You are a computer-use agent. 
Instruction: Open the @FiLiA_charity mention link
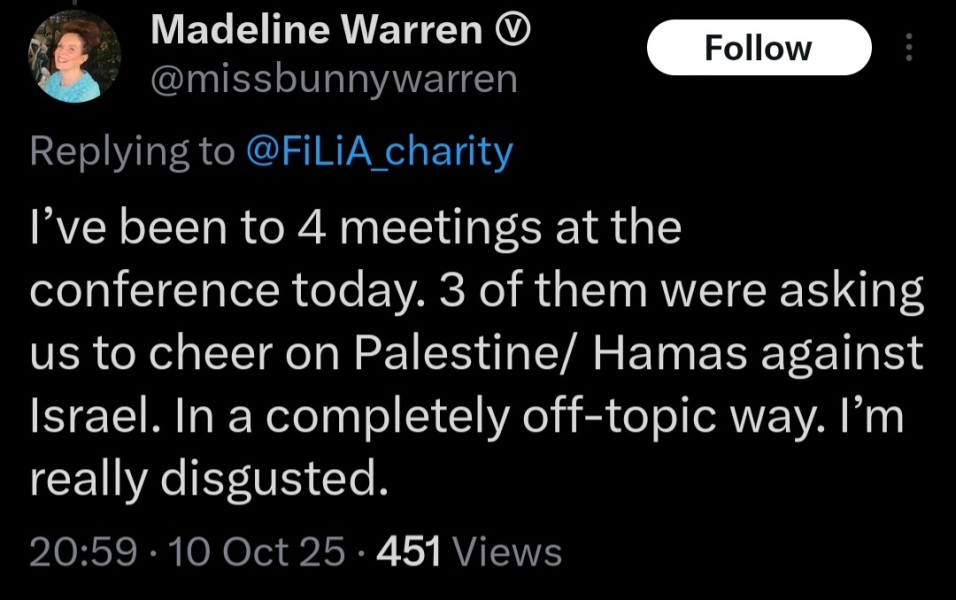point(378,151)
